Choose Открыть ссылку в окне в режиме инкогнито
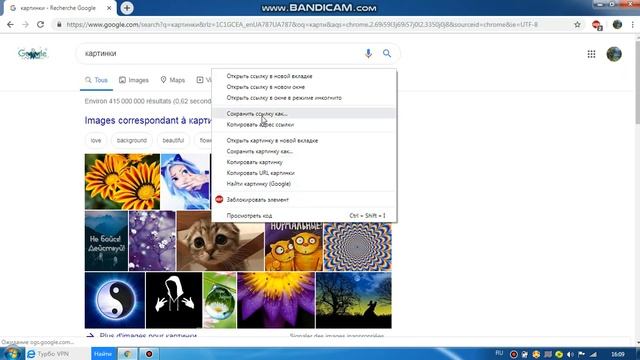The height and width of the screenshot is (360, 640). (304, 98)
